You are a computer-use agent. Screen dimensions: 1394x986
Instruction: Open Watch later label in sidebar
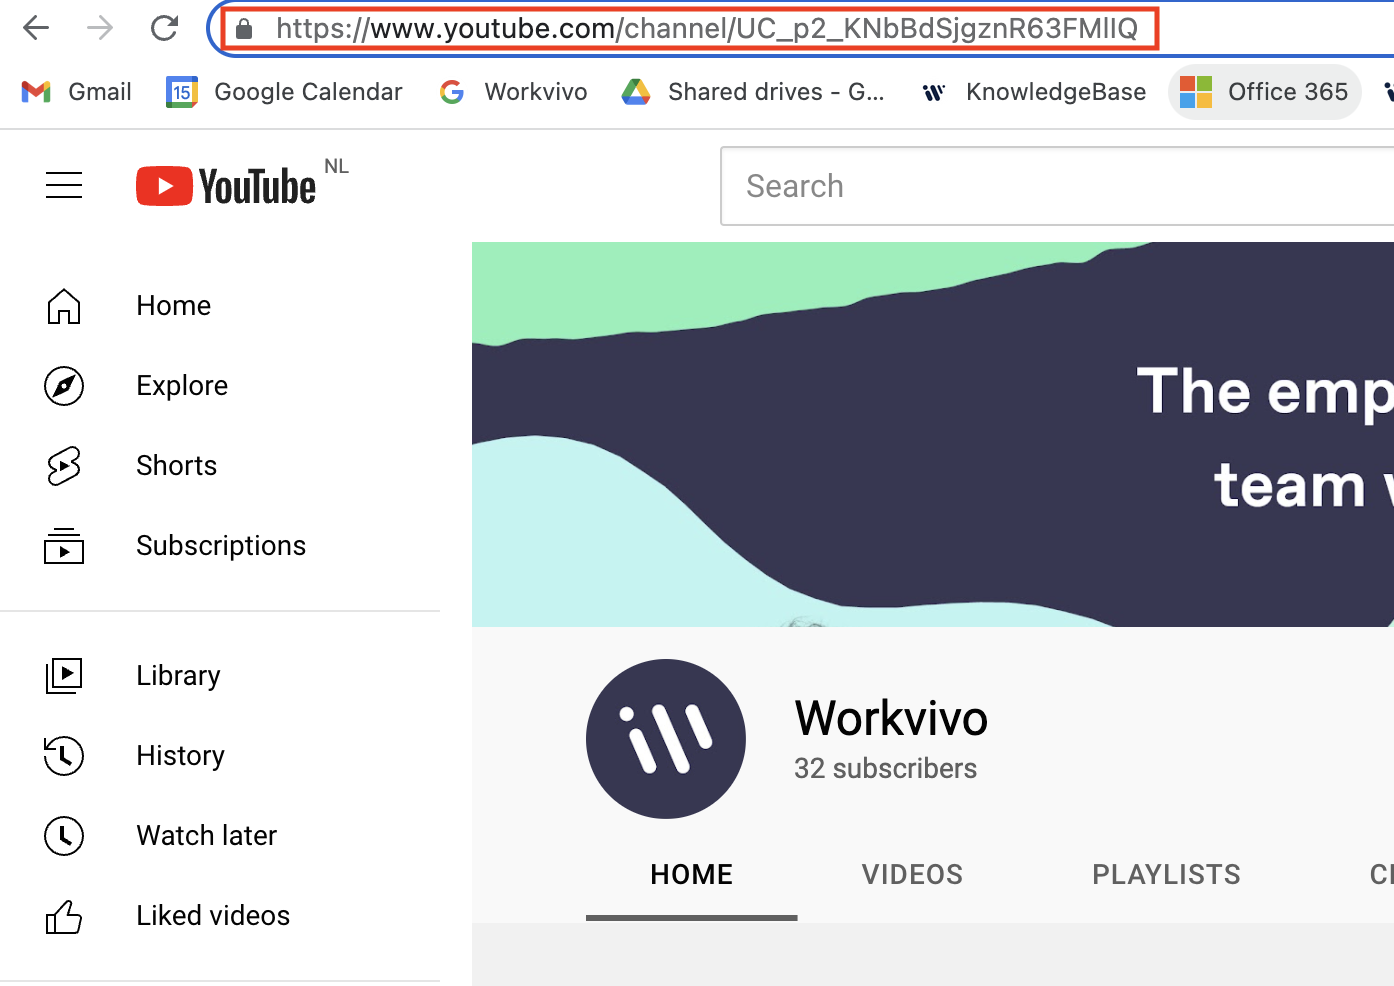tap(207, 836)
